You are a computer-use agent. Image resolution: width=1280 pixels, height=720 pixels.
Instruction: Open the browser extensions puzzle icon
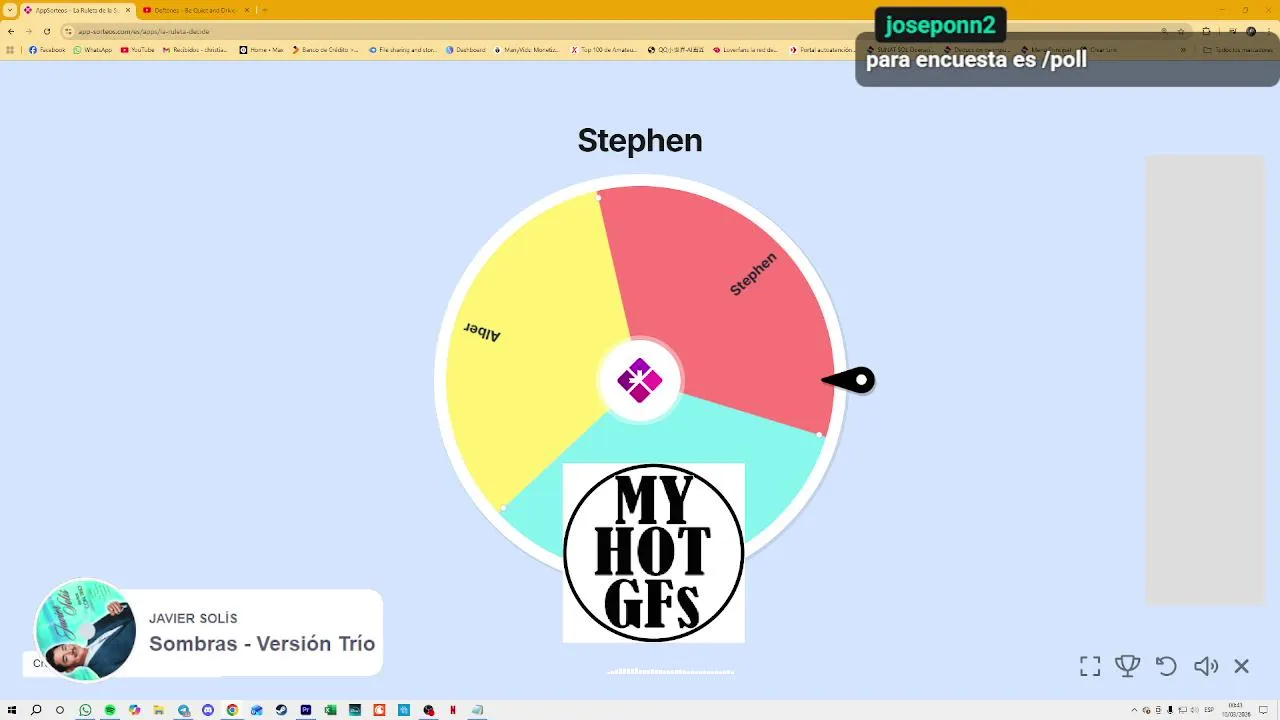[1206, 31]
